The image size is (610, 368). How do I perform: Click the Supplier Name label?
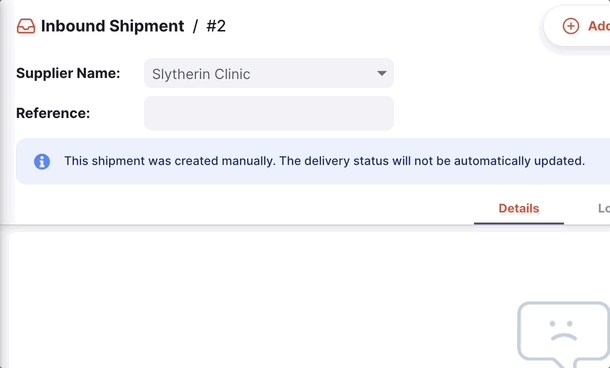click(x=68, y=73)
